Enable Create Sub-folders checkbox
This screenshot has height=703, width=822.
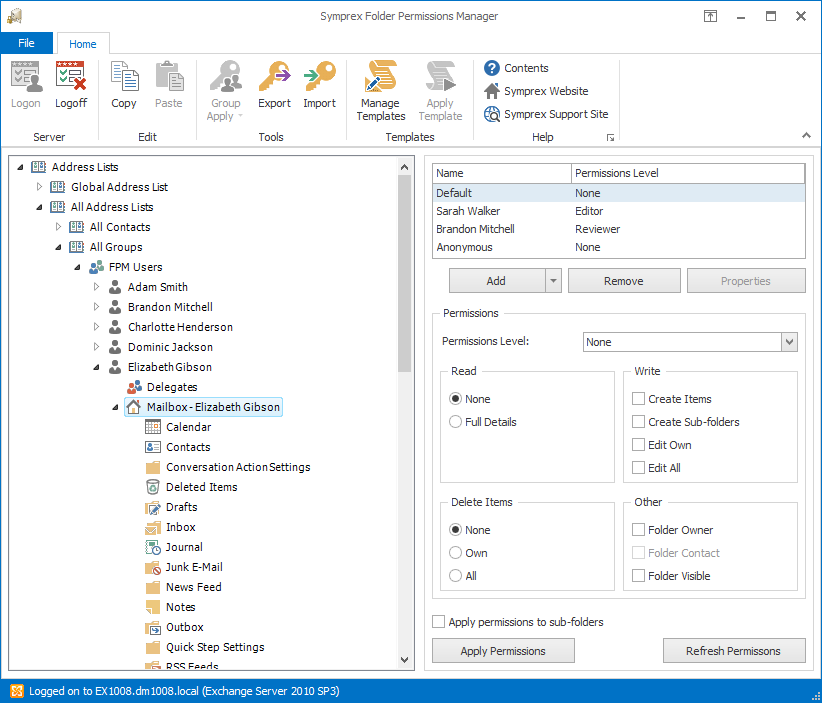tap(638, 422)
